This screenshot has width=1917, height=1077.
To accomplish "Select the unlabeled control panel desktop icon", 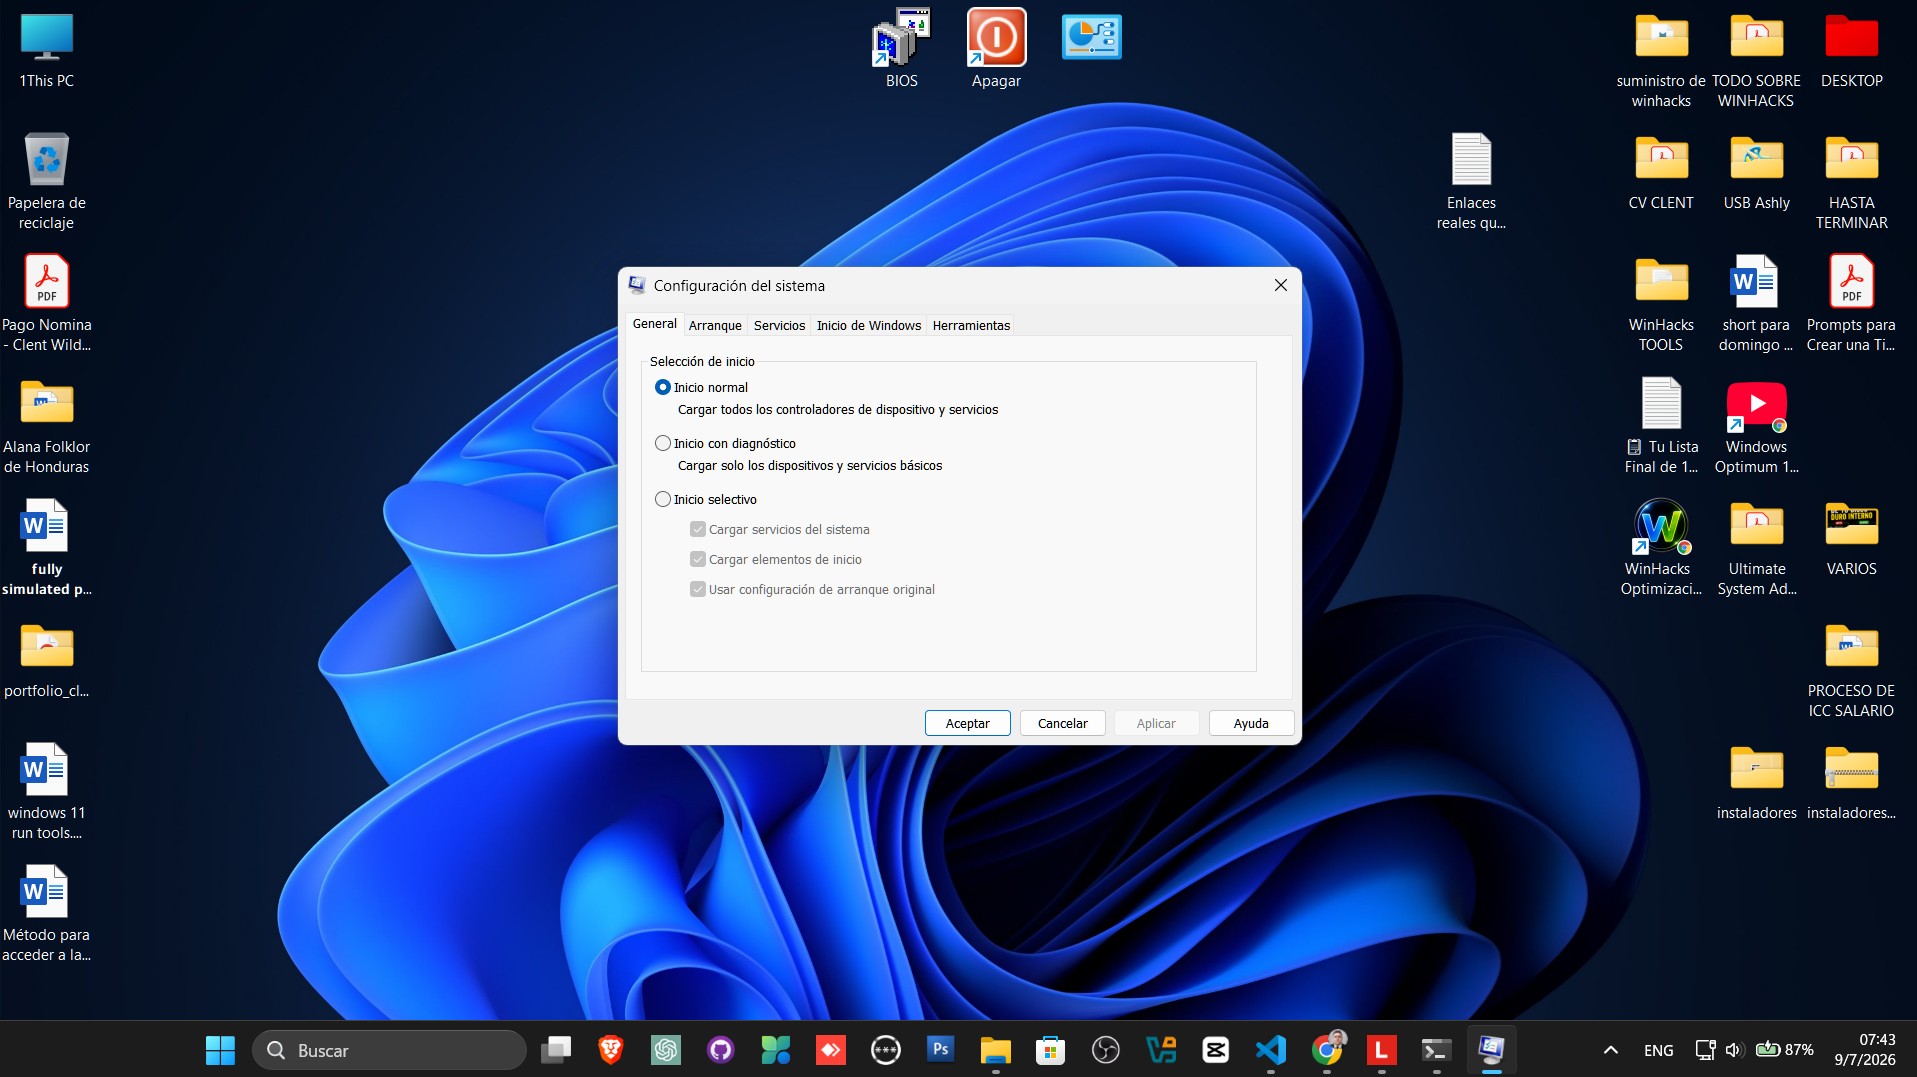I will tap(1091, 37).
